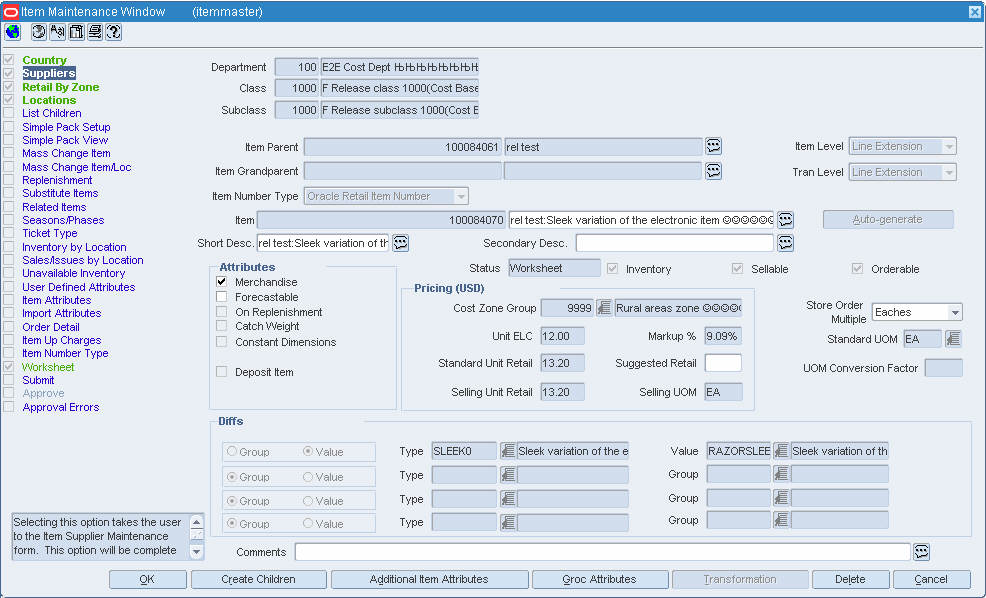The width and height of the screenshot is (986, 598).
Task: Open the Cost Zone Group list of values
Action: [x=604, y=308]
